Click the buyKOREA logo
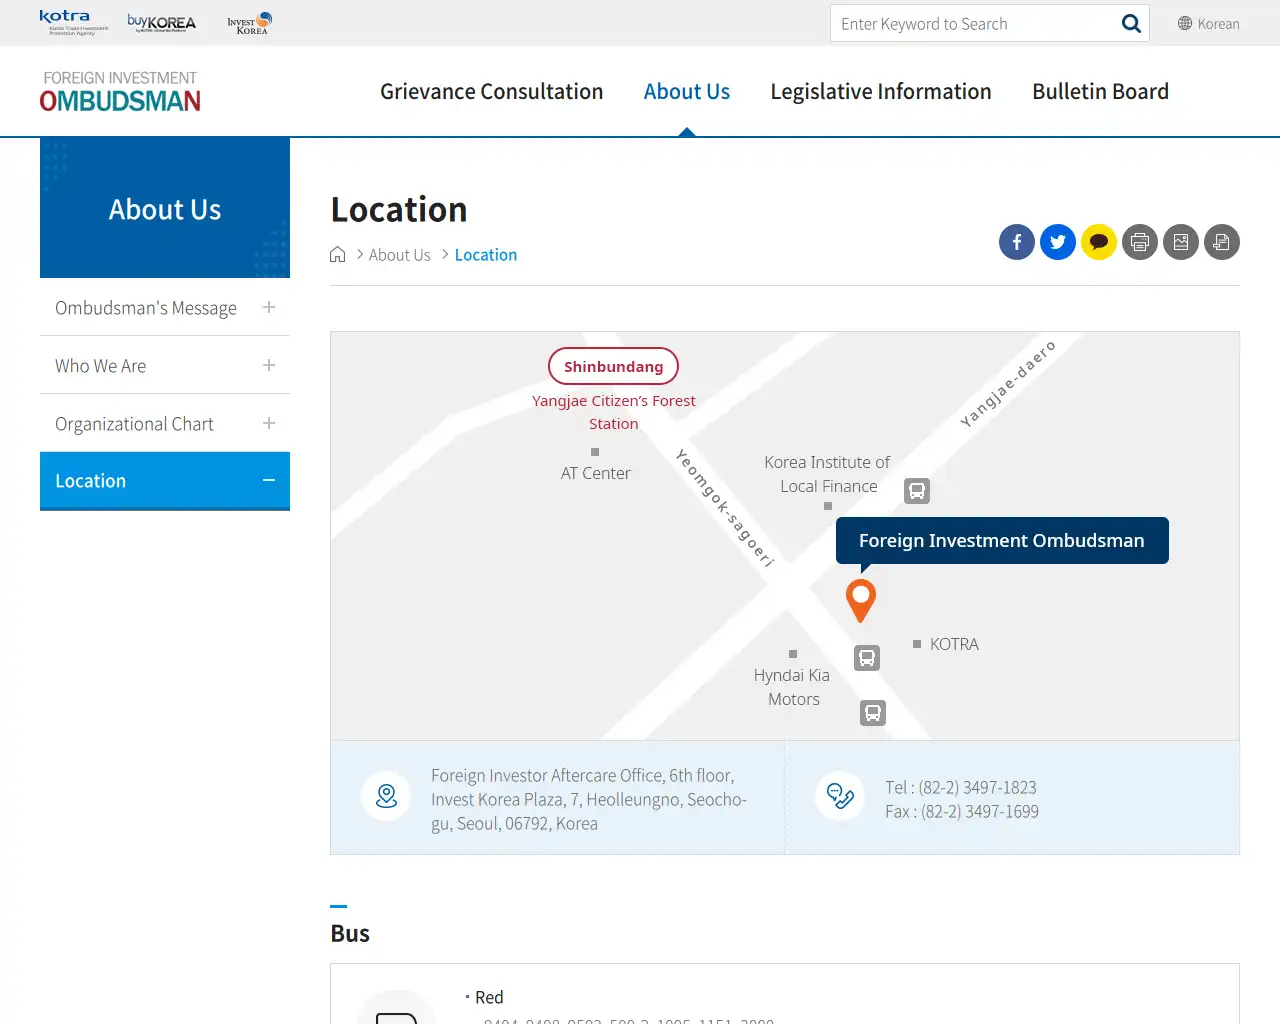The height and width of the screenshot is (1024, 1280). (160, 22)
